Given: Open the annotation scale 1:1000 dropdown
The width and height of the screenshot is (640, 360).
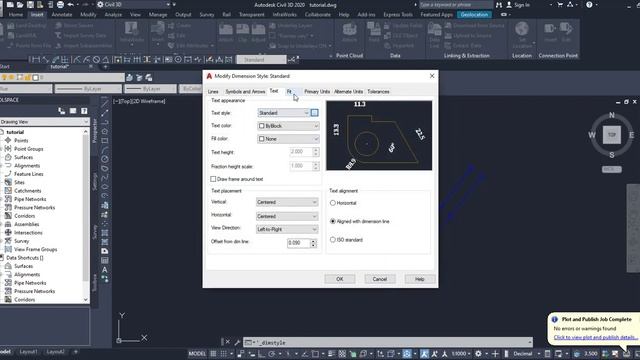Looking at the screenshot, I should [x=461, y=353].
